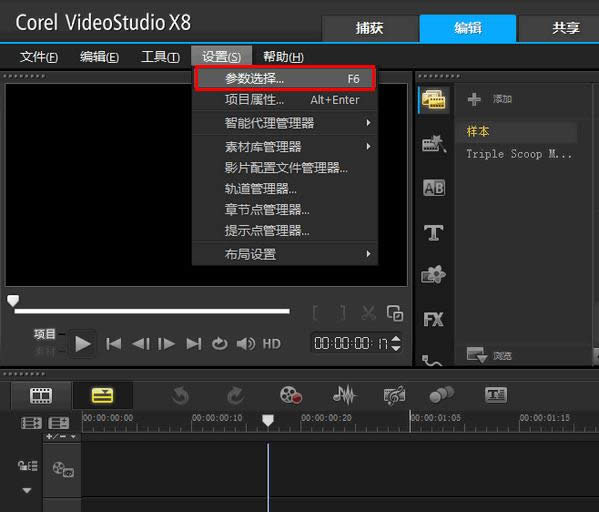The width and height of the screenshot is (599, 512).
Task: Click the system volume speaker icon
Action: [246, 344]
